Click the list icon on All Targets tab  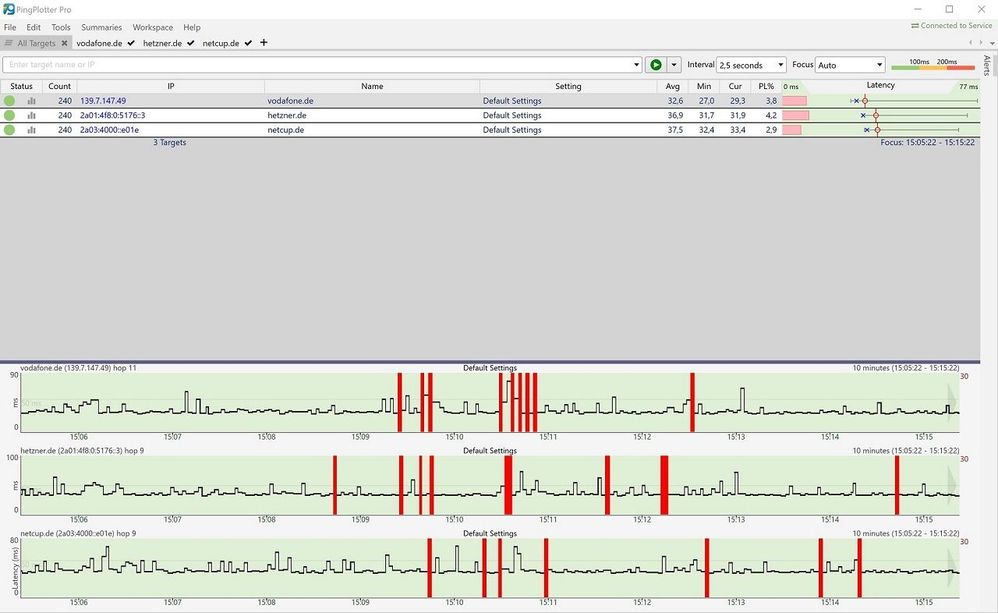[x=8, y=43]
